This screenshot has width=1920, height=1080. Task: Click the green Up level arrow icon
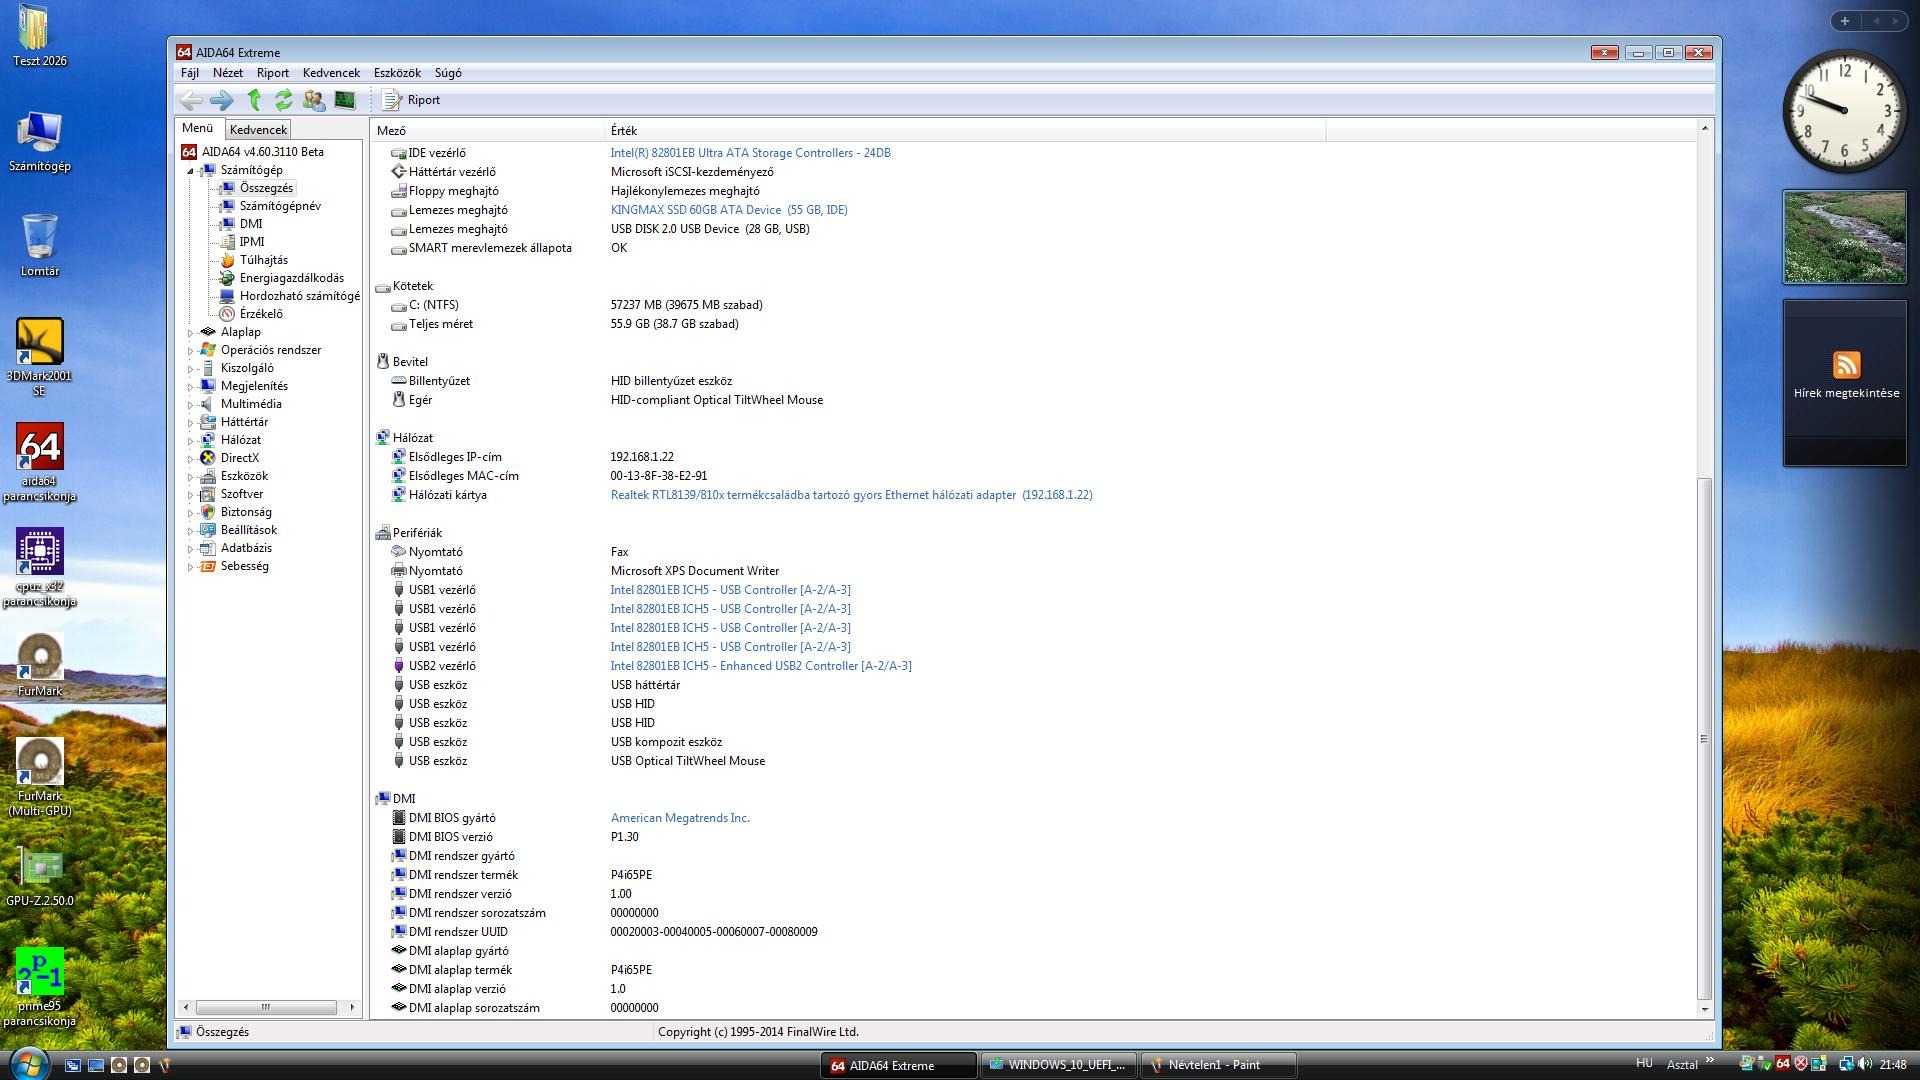254,100
